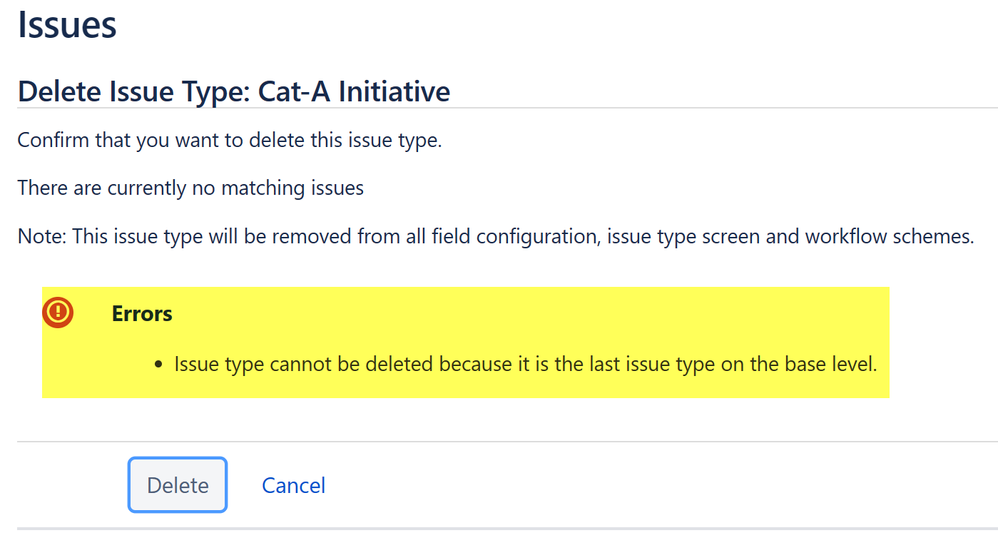Click the 'workflow schemes' words in note
The height and width of the screenshot is (558, 998).
click(889, 236)
